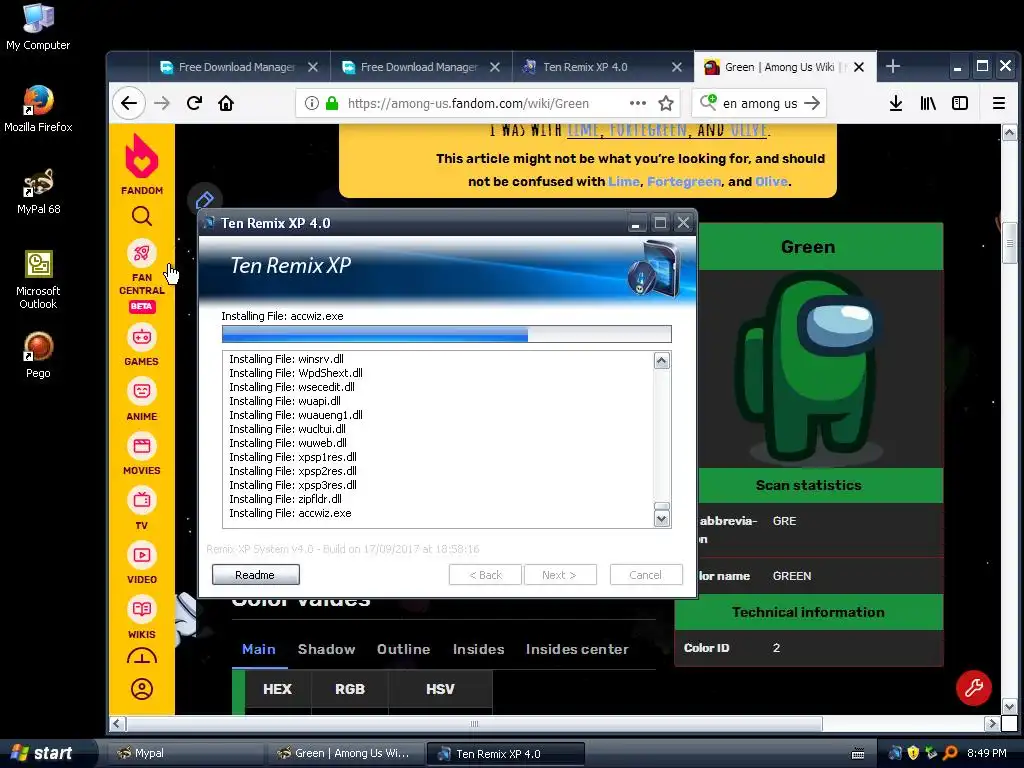Open Games section in Fandom sidebar
Image resolution: width=1024 pixels, height=768 pixels.
[142, 345]
